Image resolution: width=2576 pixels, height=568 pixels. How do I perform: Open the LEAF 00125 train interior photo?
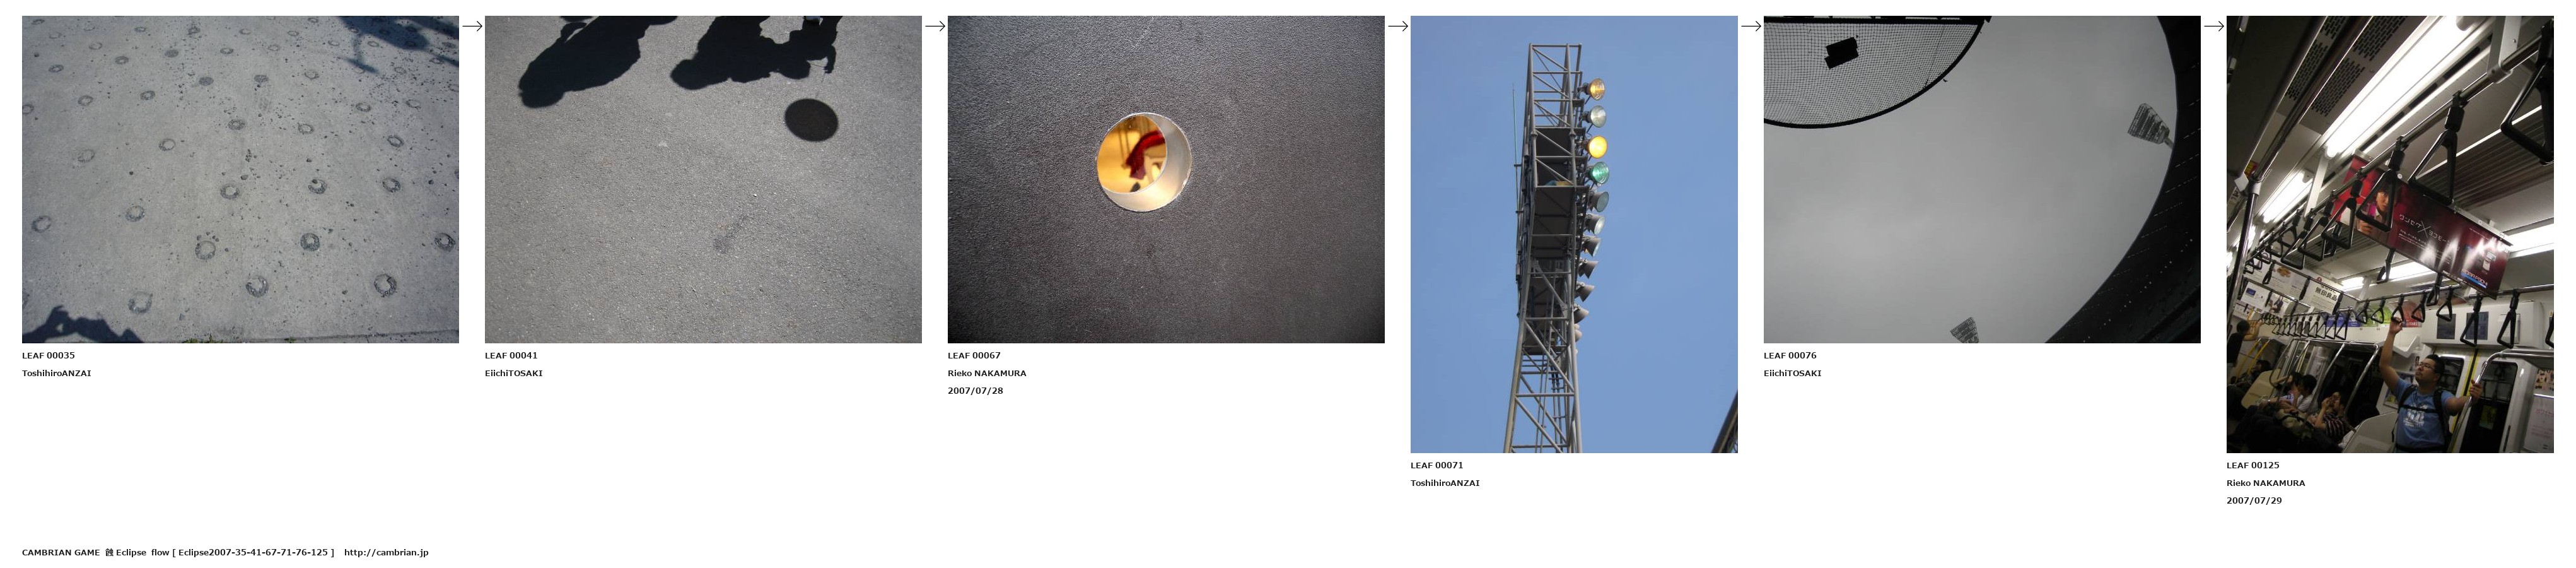click(x=2390, y=234)
